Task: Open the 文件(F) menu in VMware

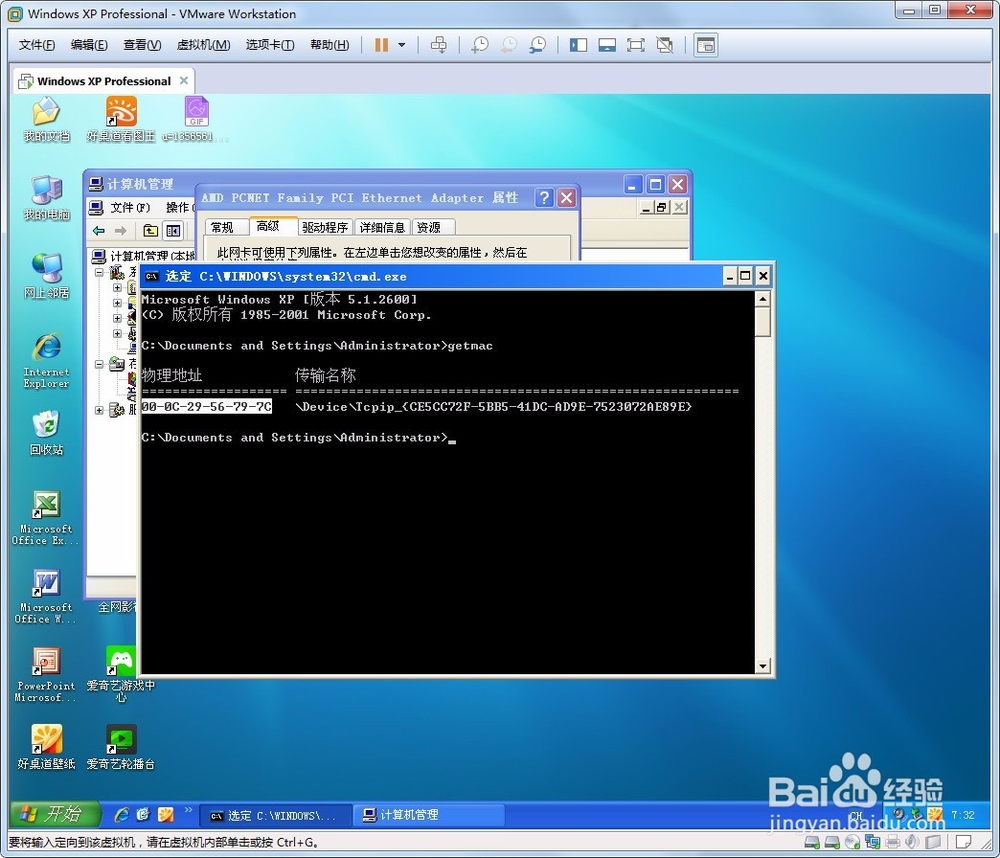Action: (37, 45)
